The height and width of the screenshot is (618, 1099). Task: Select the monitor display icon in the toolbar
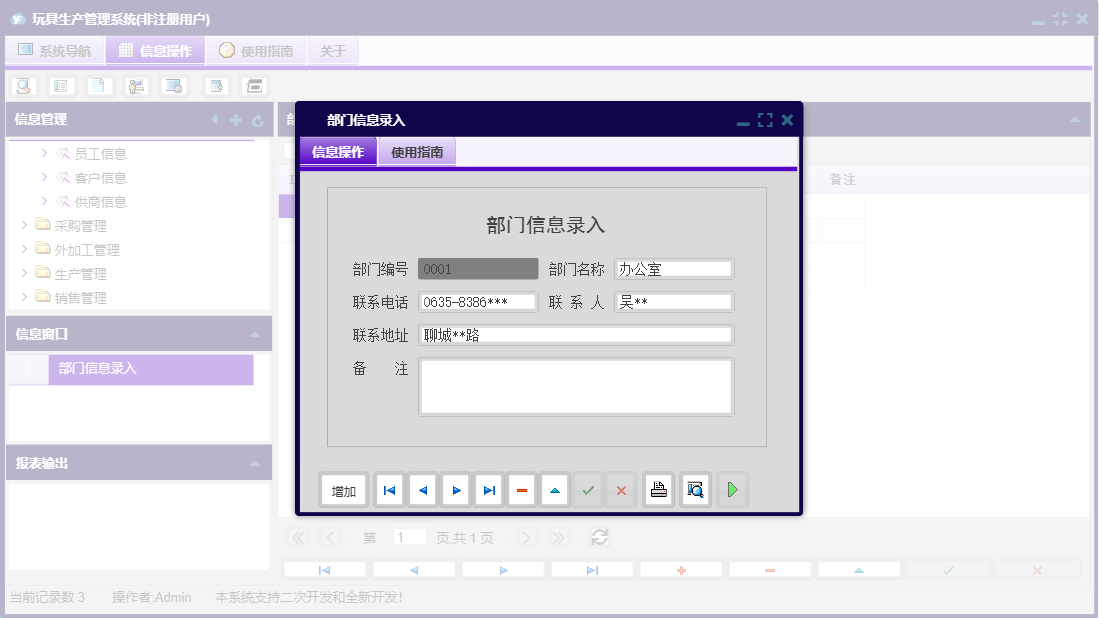174,85
